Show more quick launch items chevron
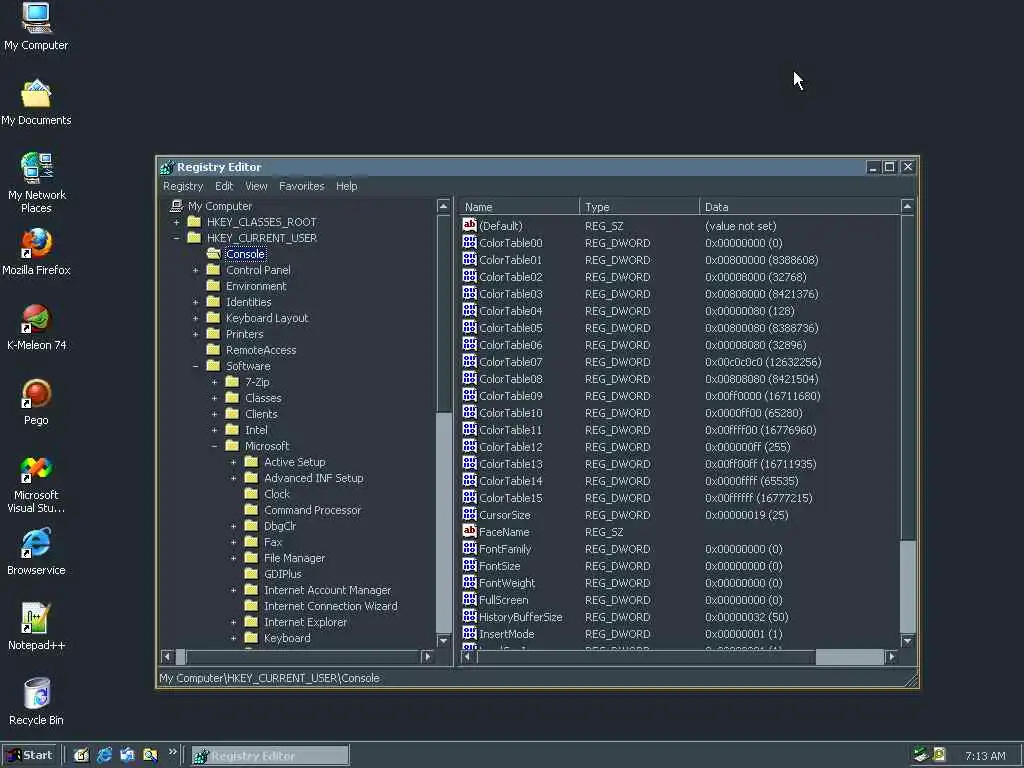 [x=172, y=752]
